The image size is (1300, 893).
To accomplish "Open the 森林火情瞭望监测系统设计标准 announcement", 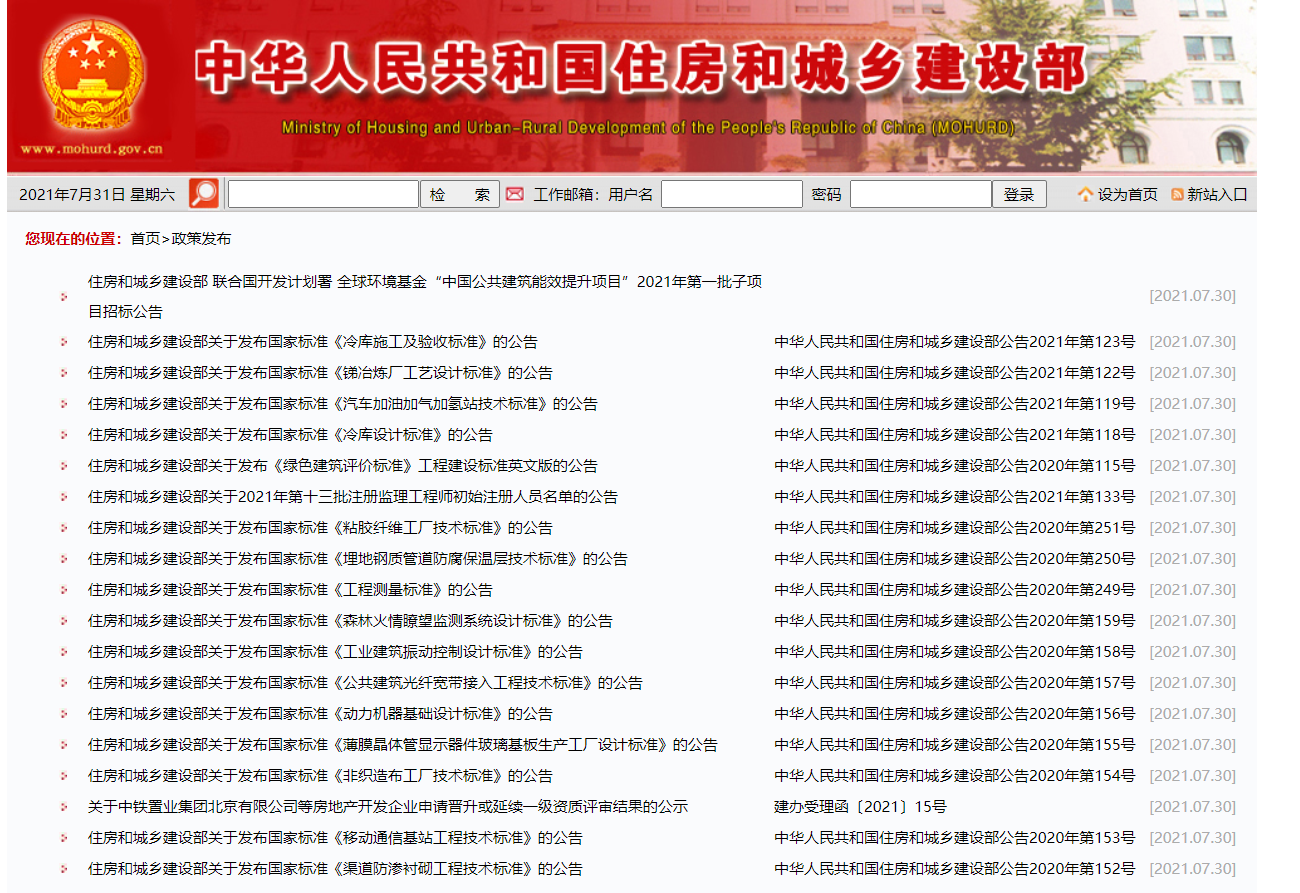I will pyautogui.click(x=350, y=621).
